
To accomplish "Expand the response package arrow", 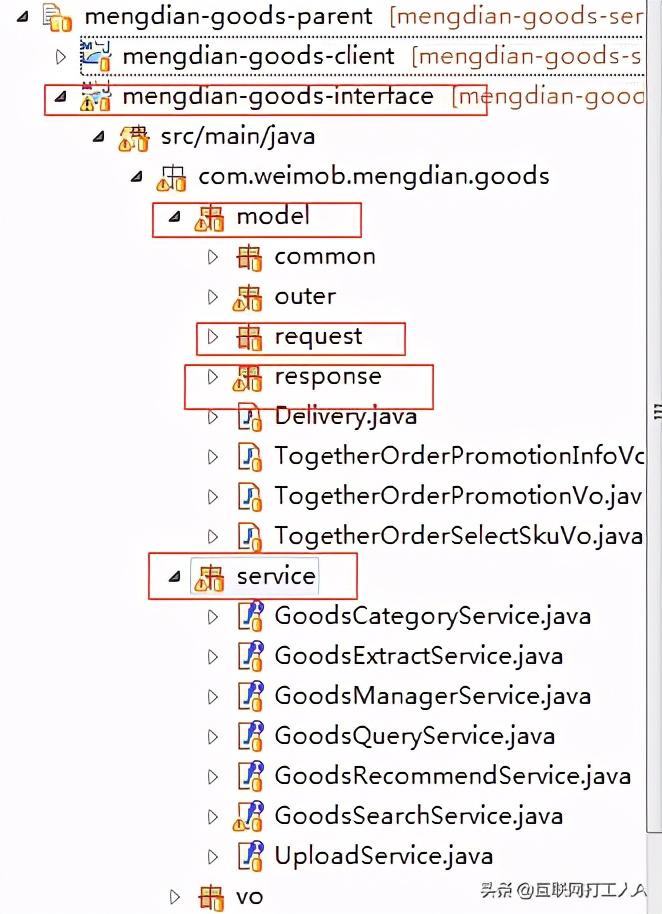I will click(x=212, y=377).
